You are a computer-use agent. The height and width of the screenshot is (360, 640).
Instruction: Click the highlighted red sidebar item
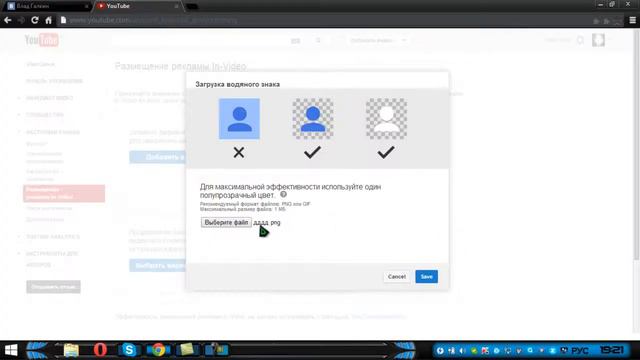[64, 193]
